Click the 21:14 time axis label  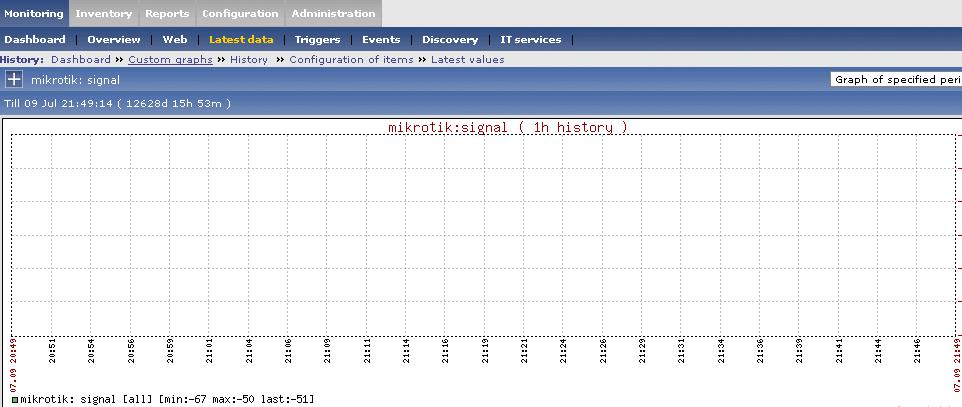[x=406, y=350]
